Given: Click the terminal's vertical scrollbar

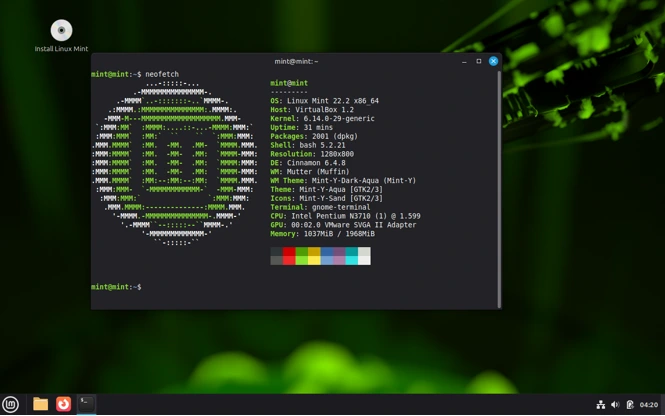Looking at the screenshot, I should [x=499, y=189].
